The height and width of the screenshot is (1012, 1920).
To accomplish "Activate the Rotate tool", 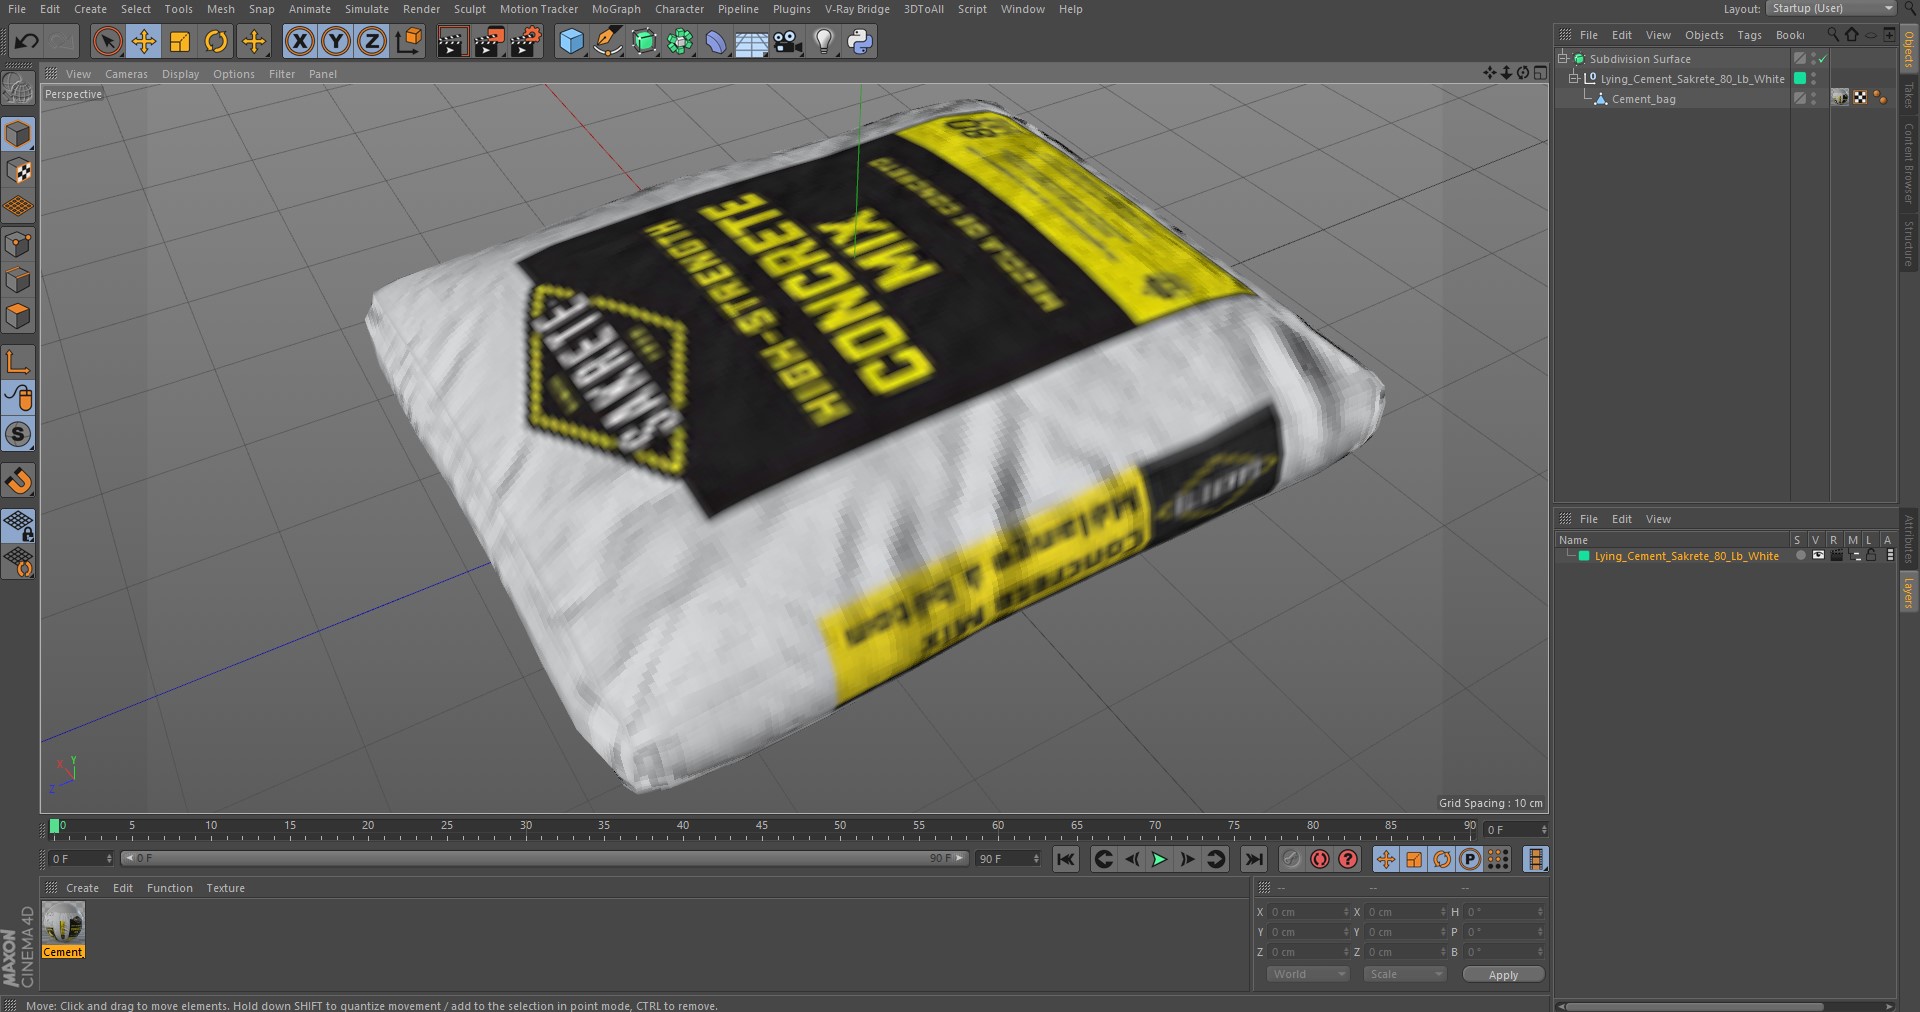I will tap(216, 41).
